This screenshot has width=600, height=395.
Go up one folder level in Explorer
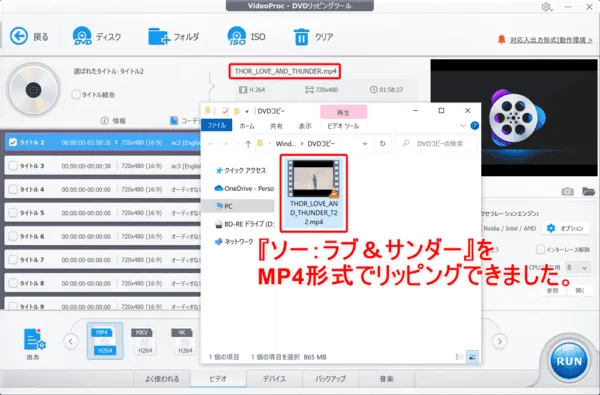point(248,144)
